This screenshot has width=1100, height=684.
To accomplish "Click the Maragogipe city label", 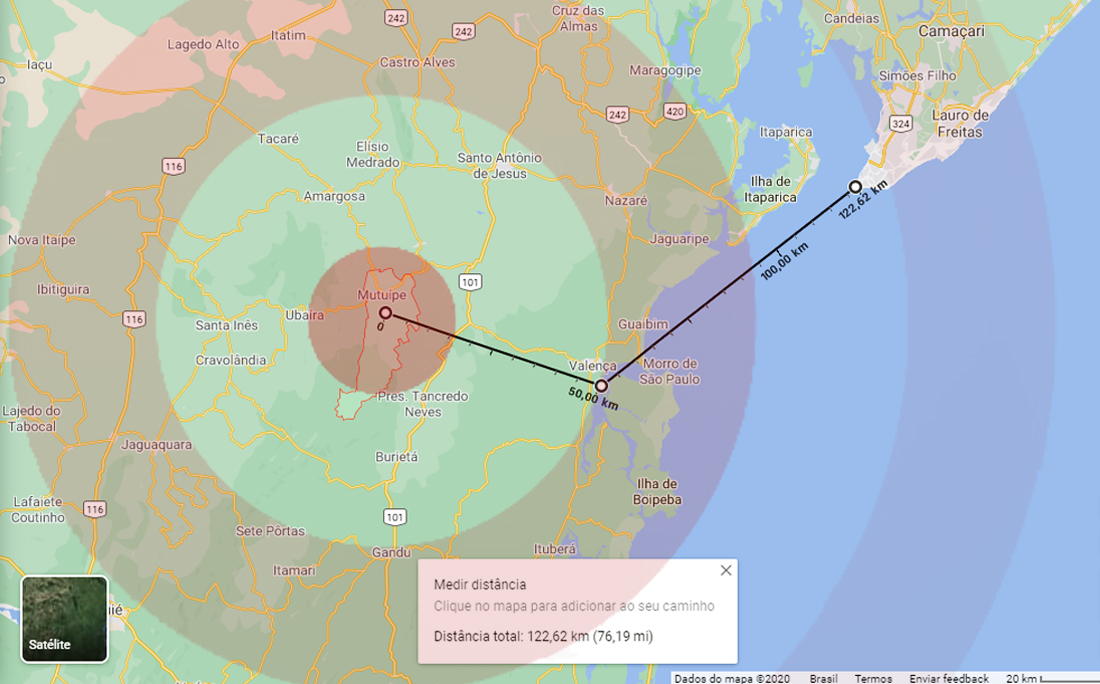I will pos(665,70).
